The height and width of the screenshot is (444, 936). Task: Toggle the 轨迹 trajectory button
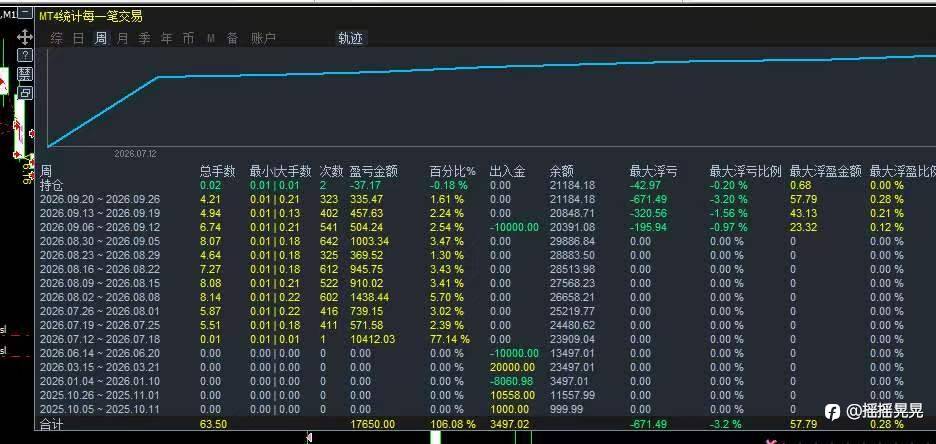point(350,39)
